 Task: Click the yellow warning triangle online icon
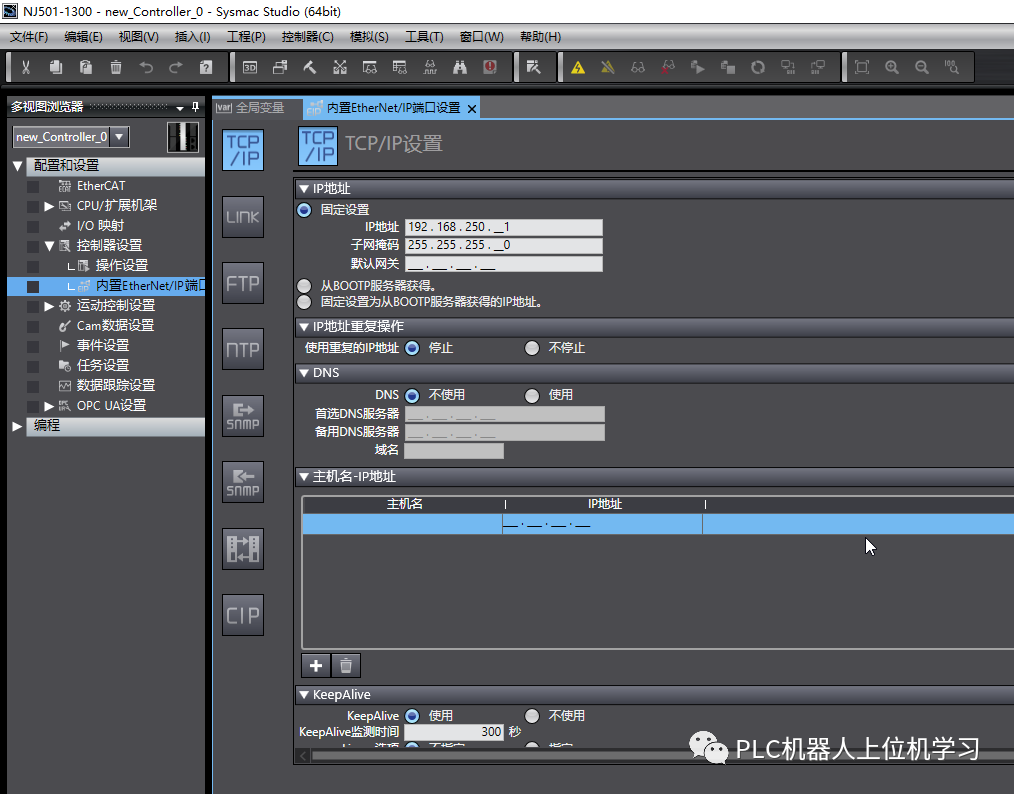click(577, 67)
